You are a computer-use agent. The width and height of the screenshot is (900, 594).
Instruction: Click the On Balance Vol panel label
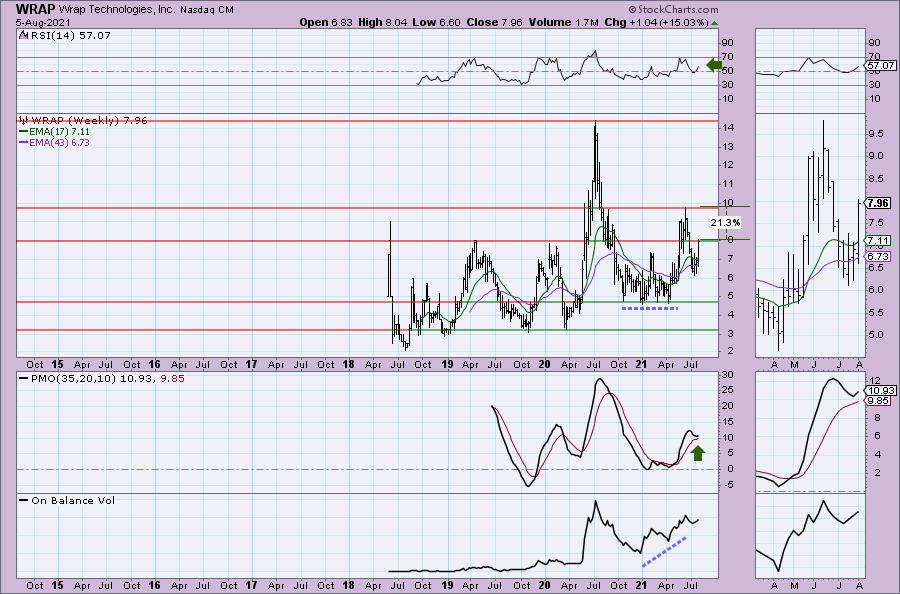click(73, 501)
